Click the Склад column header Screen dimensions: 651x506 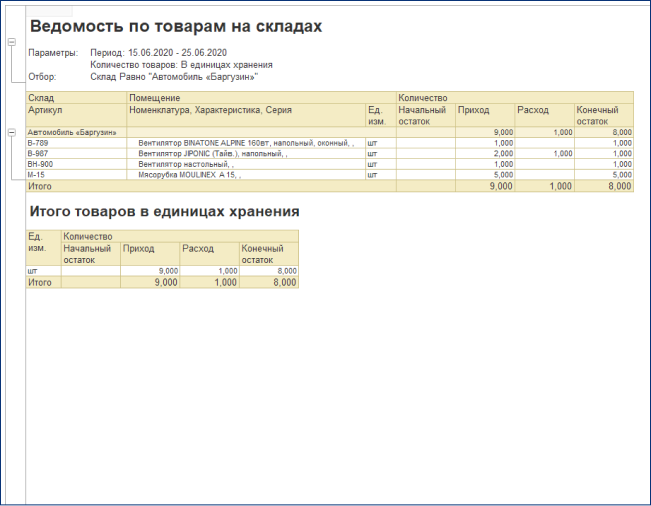[76, 98]
